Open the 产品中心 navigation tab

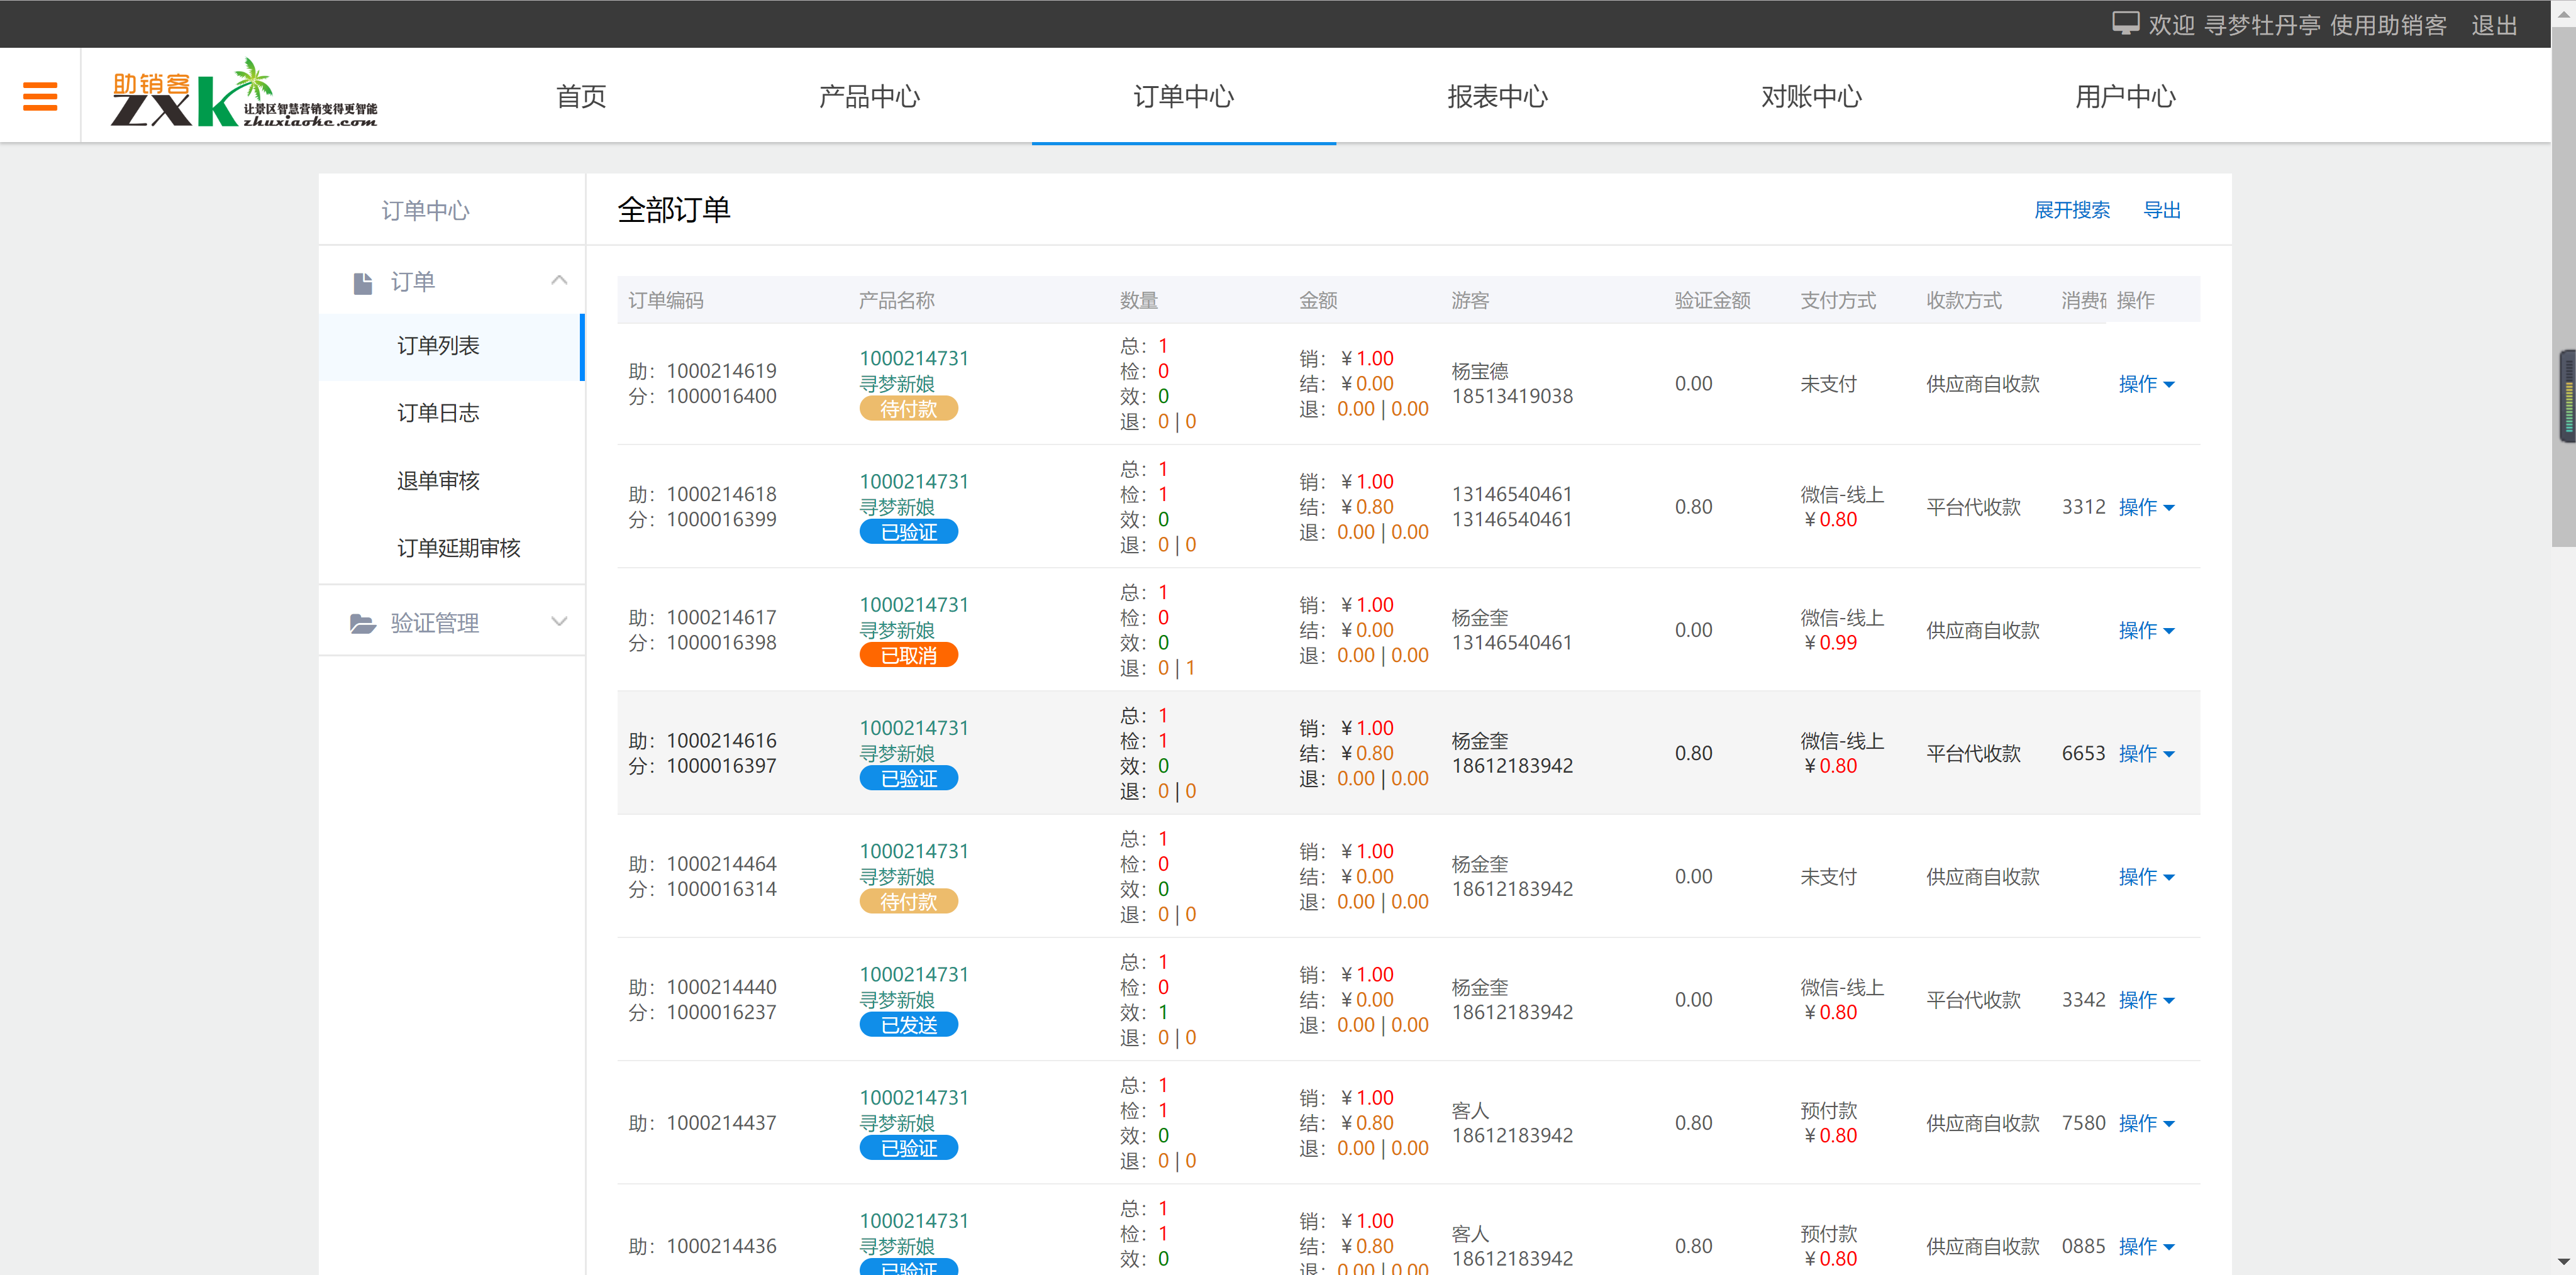tap(869, 97)
